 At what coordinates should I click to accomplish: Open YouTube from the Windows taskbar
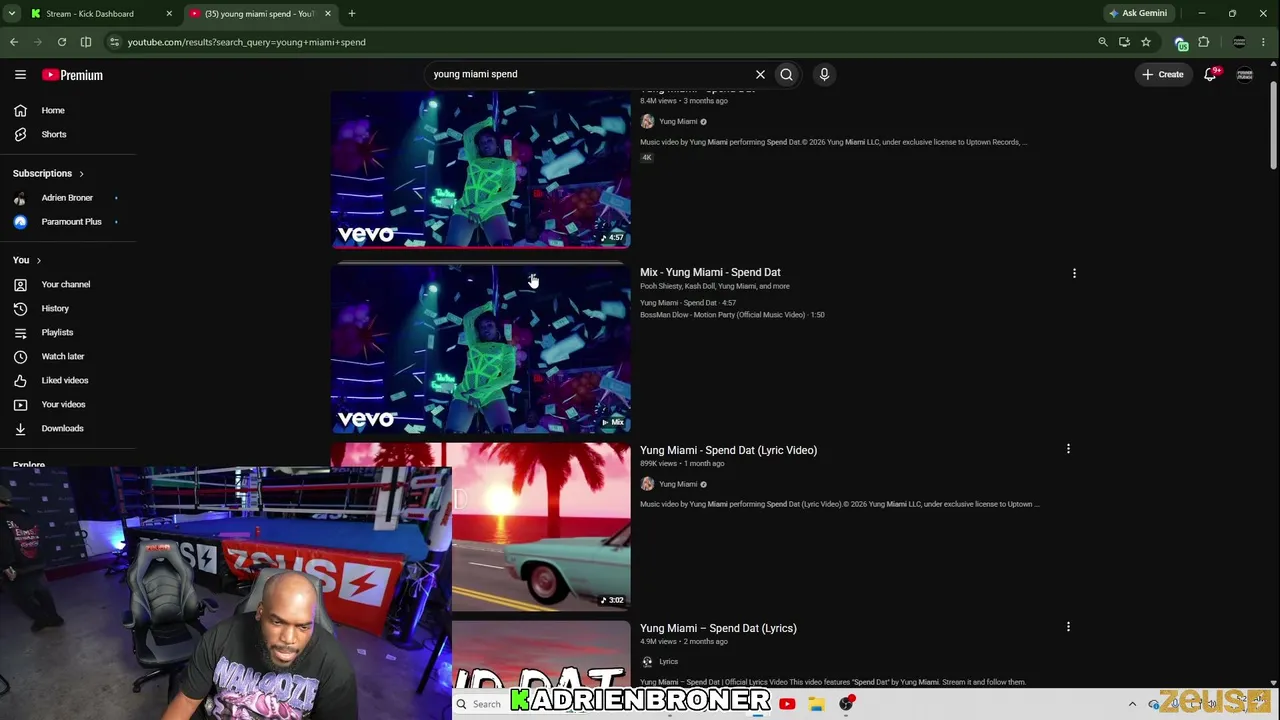point(787,704)
